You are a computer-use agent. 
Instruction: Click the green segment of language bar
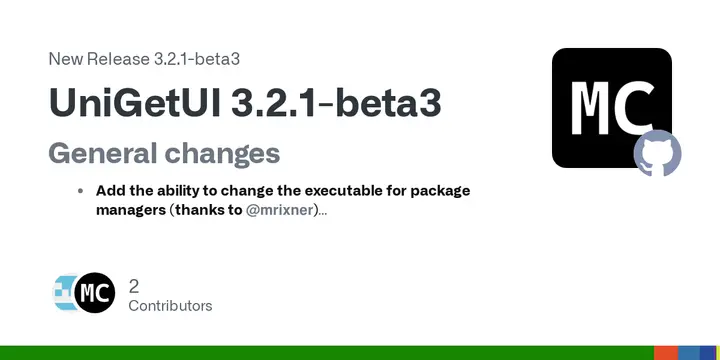[x=327, y=353]
